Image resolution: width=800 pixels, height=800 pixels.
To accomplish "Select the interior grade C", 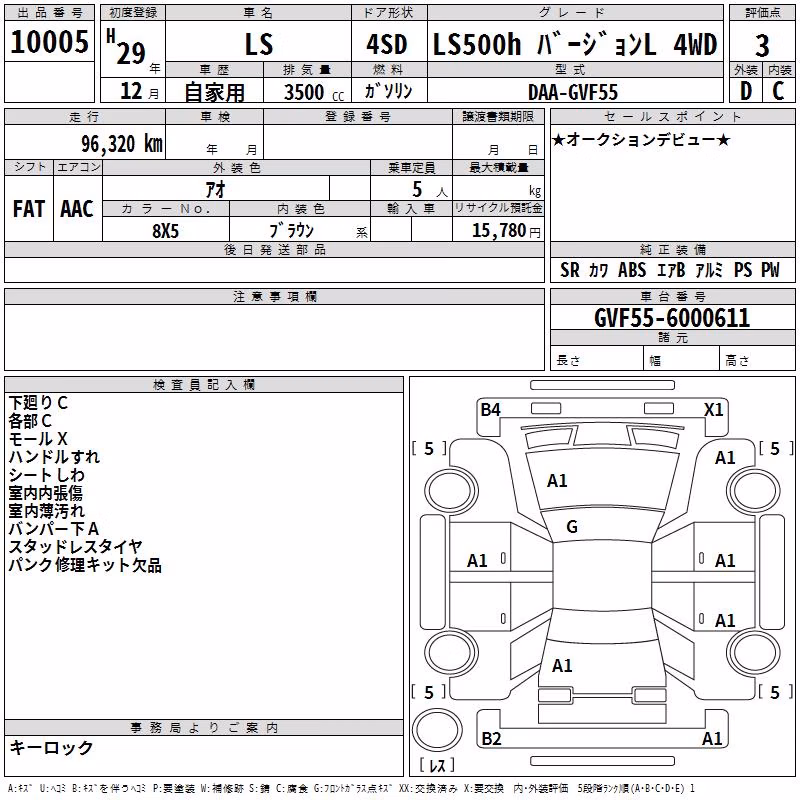I will pyautogui.click(x=778, y=91).
